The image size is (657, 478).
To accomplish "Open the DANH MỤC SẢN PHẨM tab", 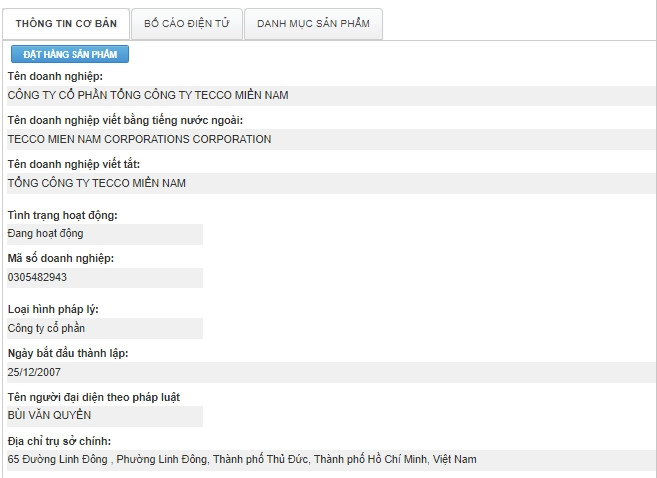I will pos(313,24).
